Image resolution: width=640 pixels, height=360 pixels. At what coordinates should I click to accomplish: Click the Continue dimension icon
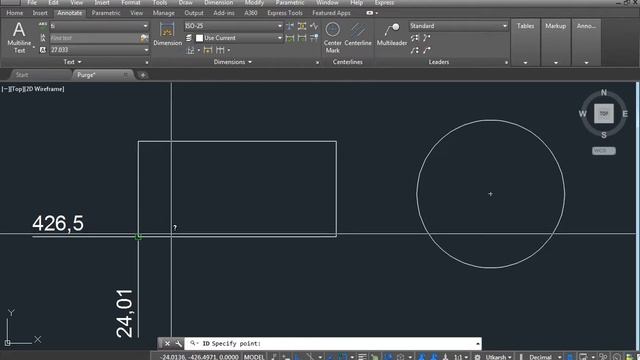(x=220, y=50)
